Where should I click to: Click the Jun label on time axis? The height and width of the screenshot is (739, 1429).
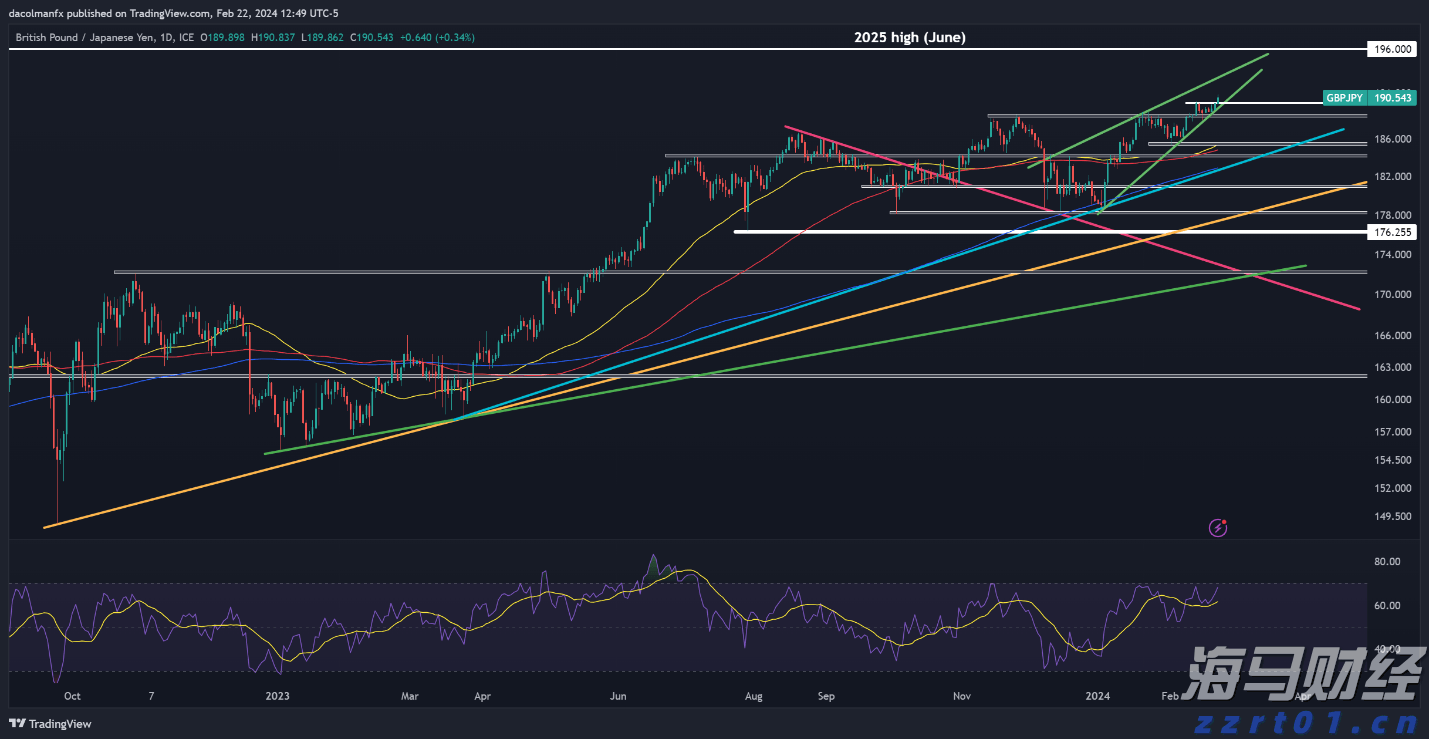pyautogui.click(x=618, y=695)
